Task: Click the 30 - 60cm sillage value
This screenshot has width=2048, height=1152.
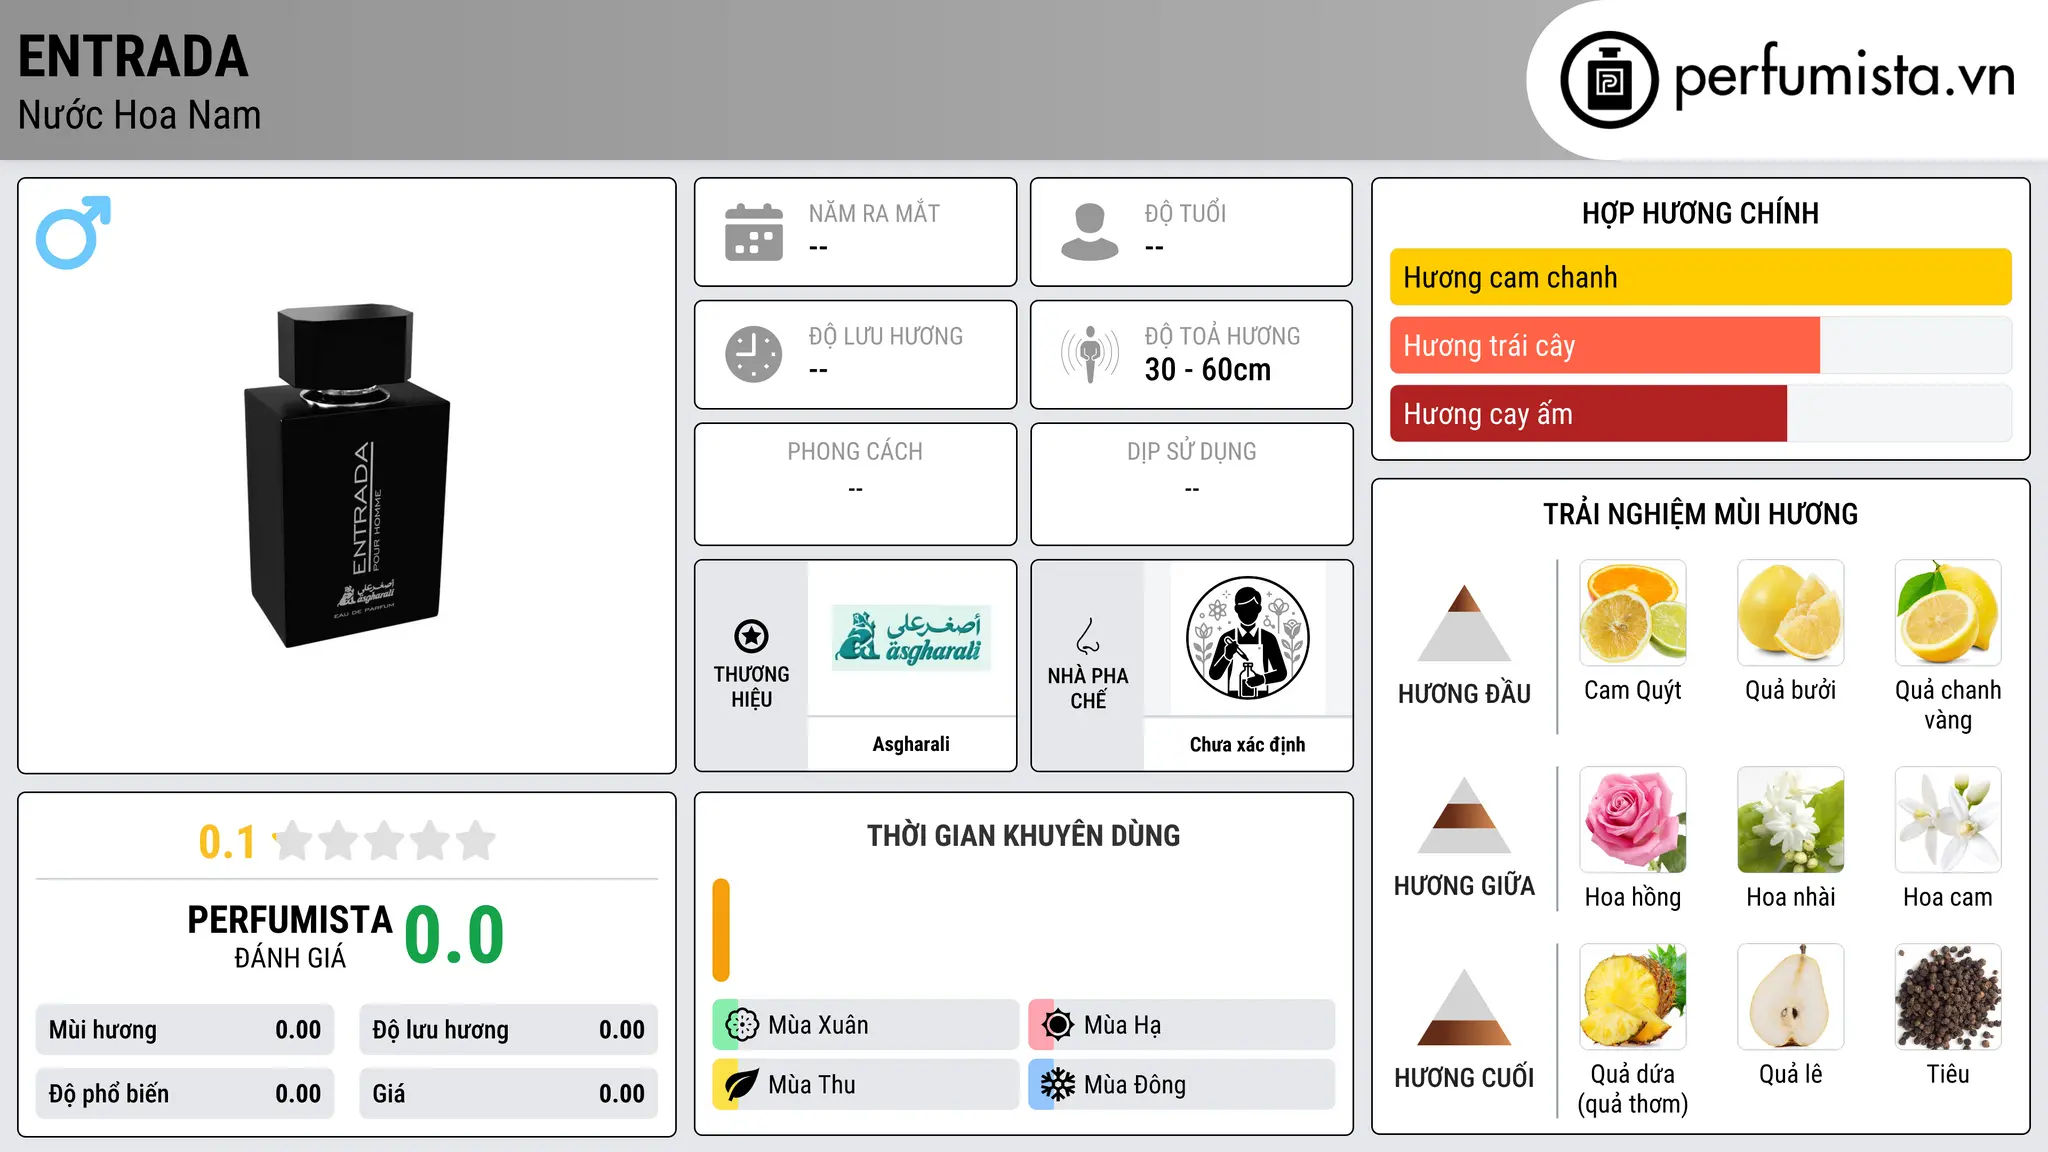Action: 1208,370
